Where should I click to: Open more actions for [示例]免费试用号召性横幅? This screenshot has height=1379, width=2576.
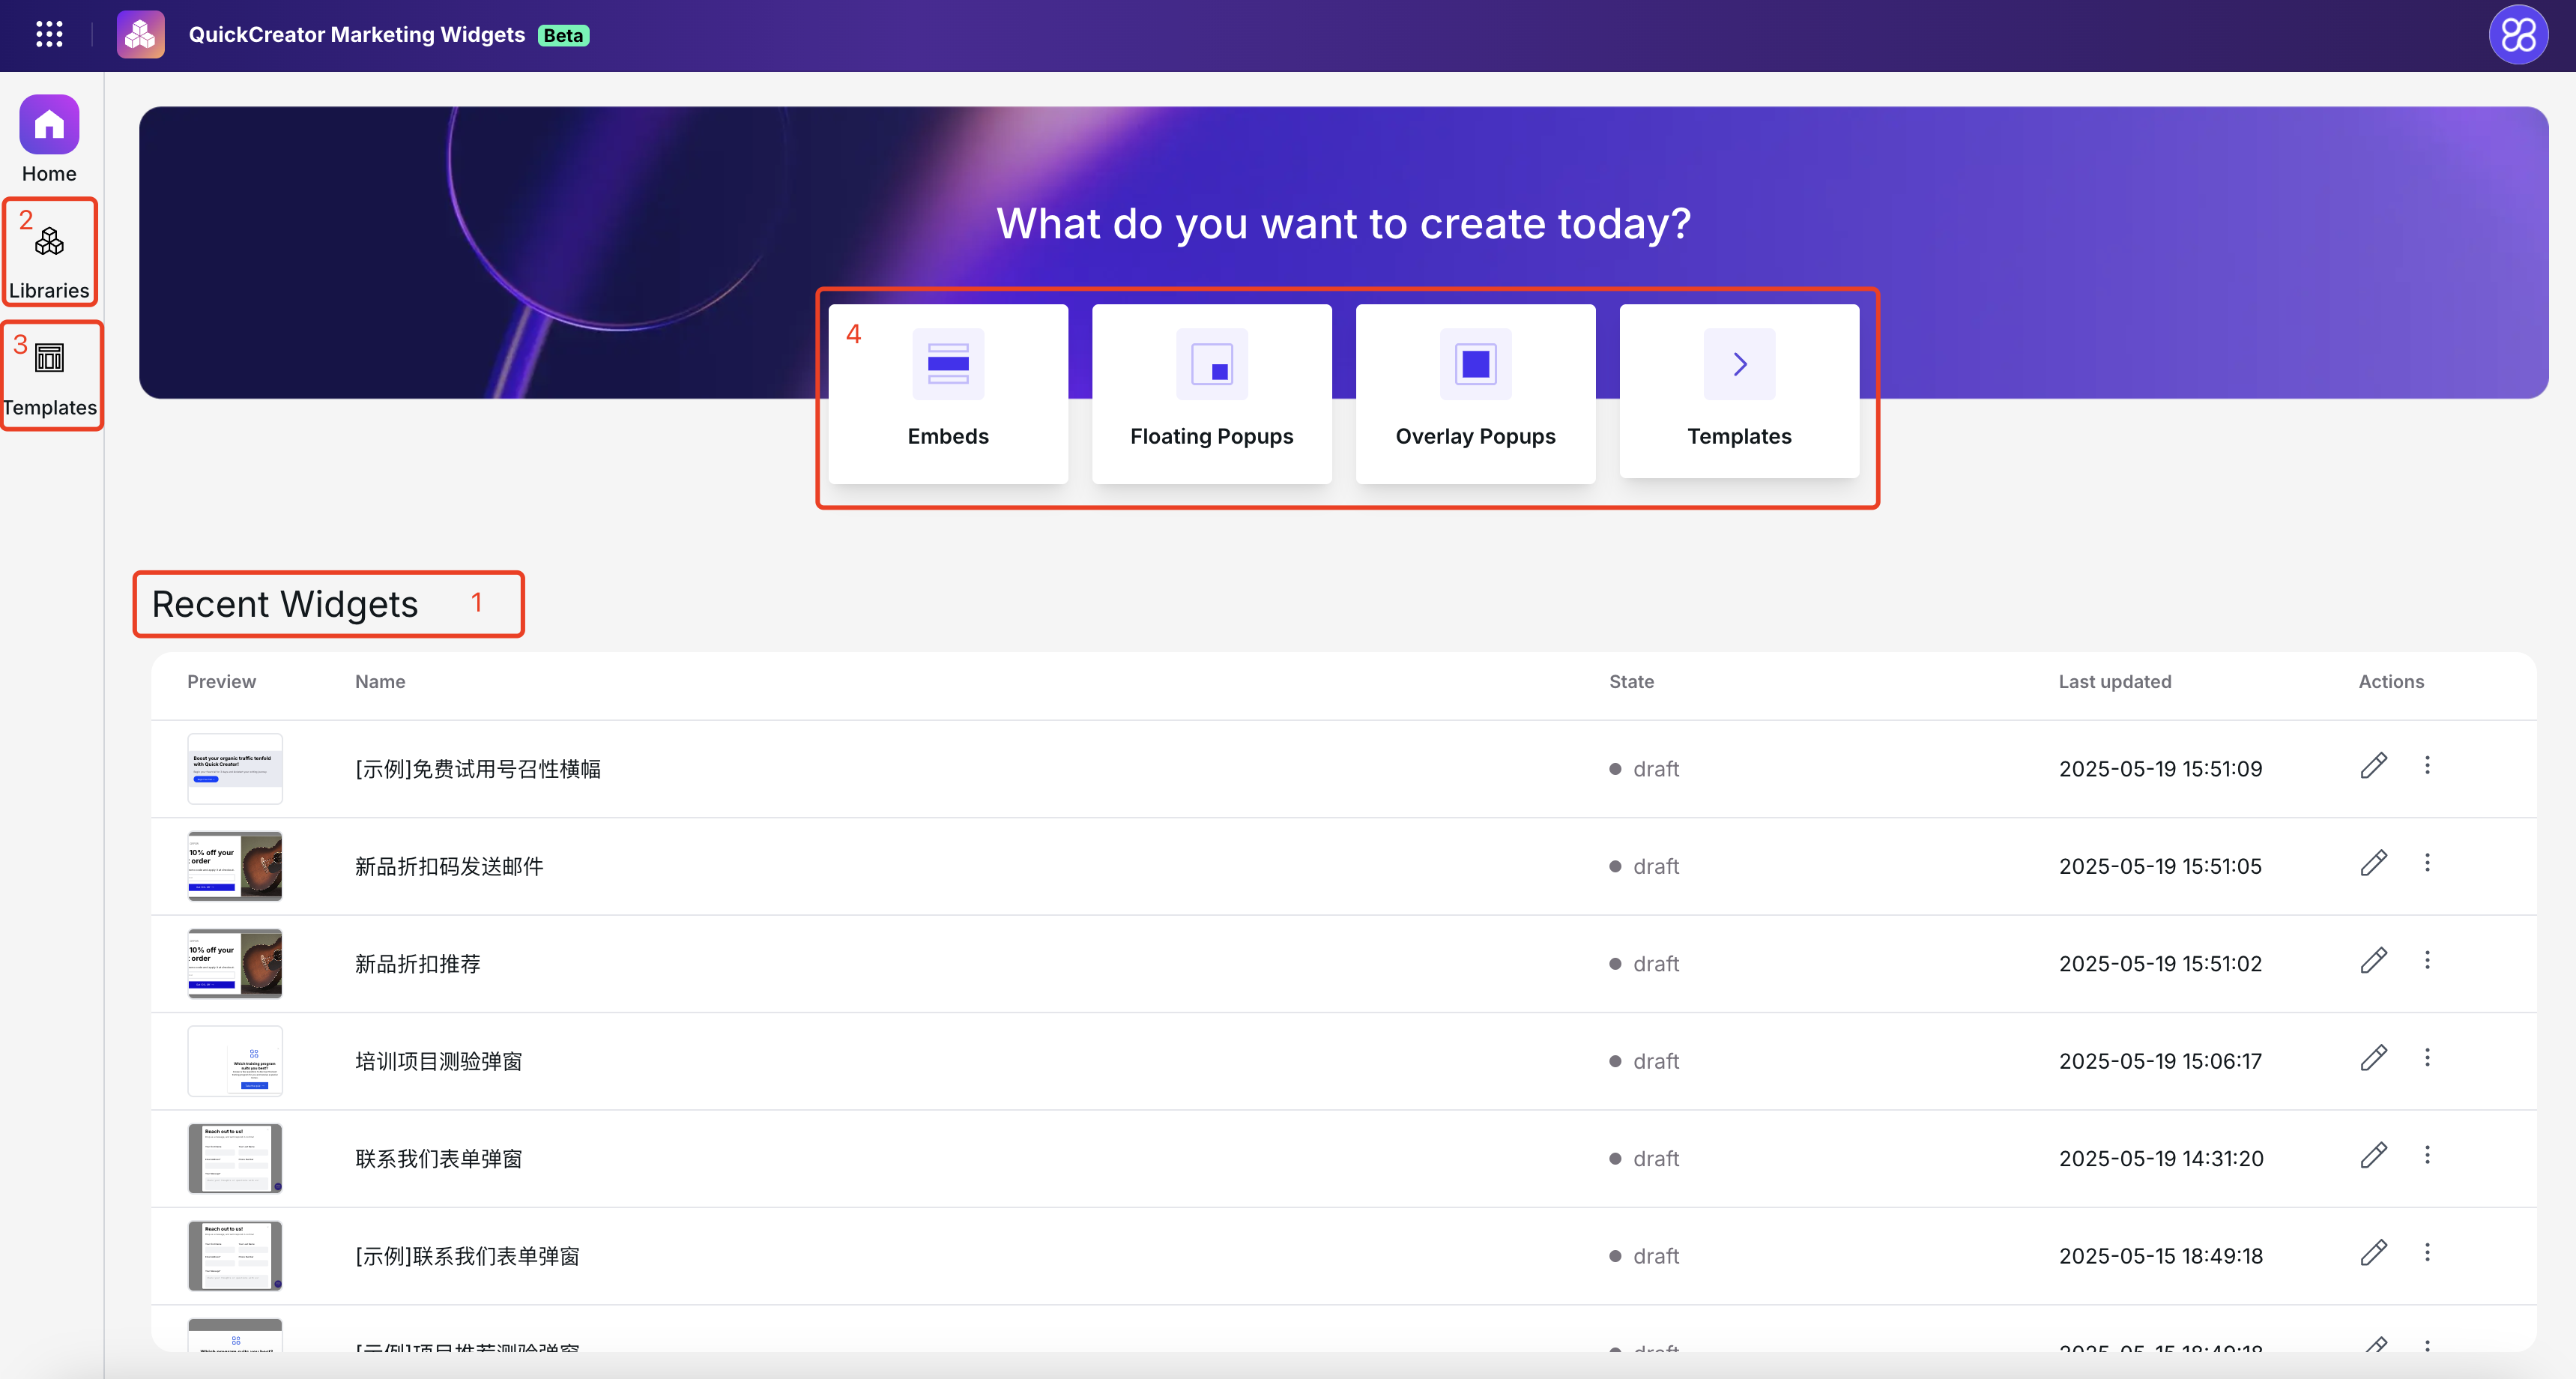(x=2427, y=766)
